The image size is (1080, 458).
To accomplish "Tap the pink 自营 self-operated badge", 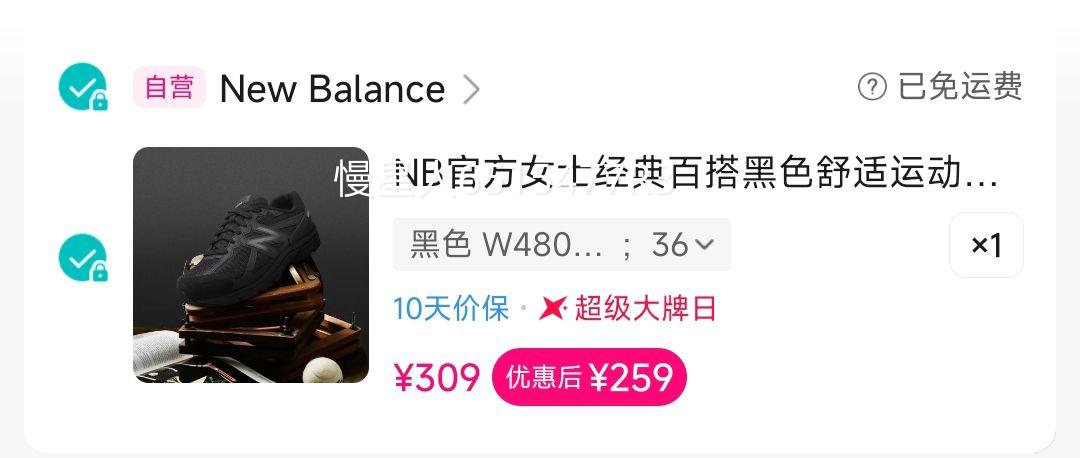I will click(x=169, y=87).
